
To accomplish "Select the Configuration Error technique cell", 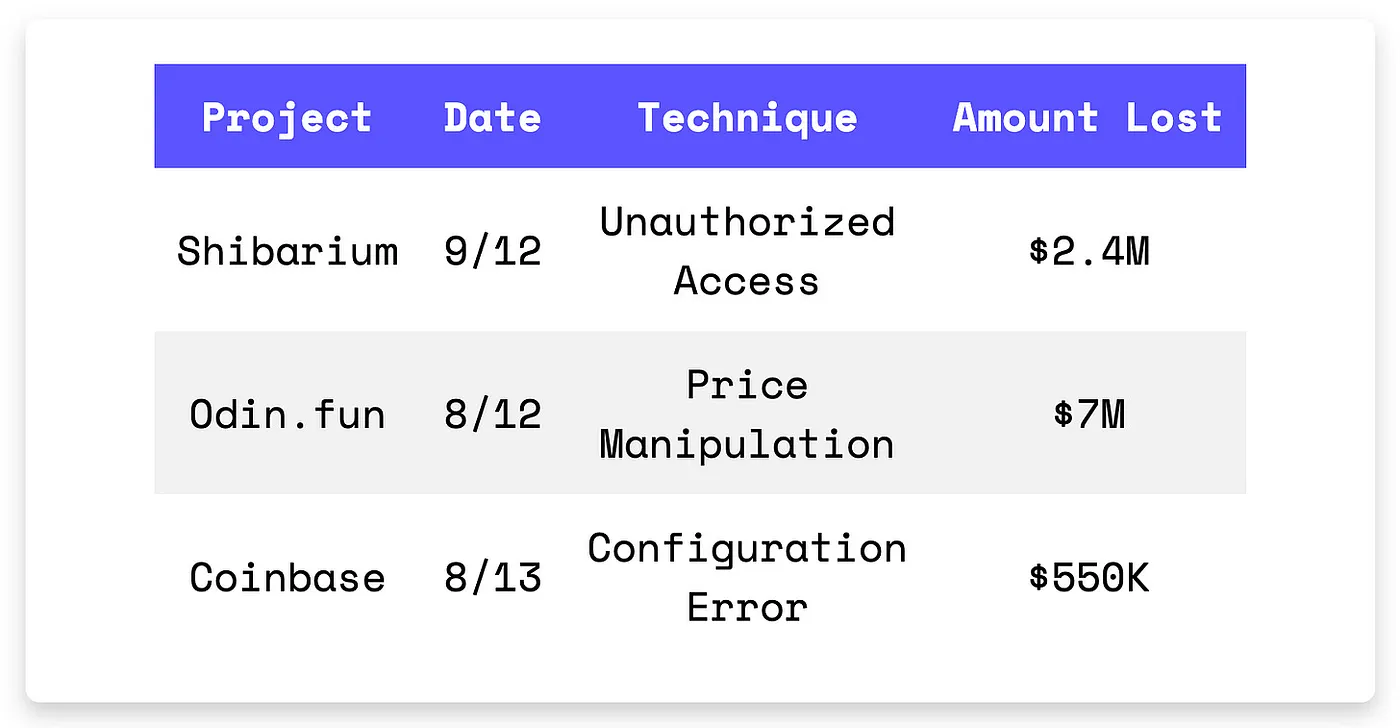I will [747, 577].
